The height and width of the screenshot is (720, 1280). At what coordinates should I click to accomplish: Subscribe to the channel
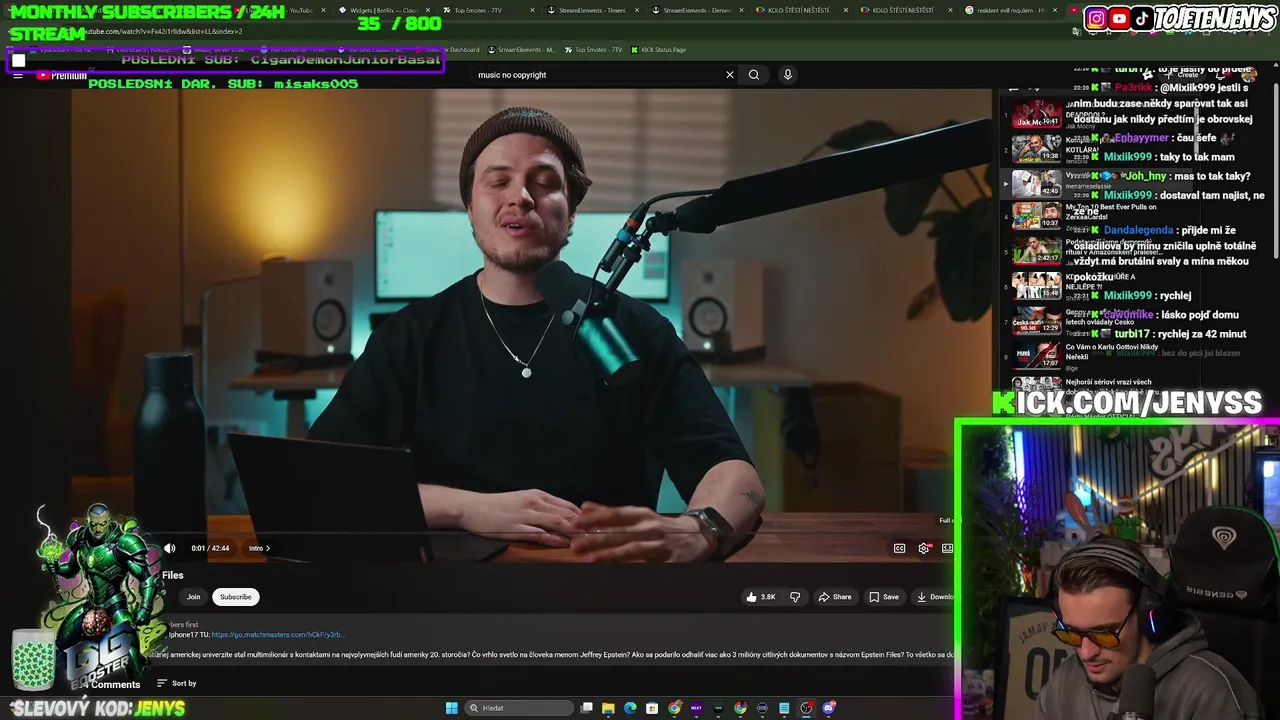tap(236, 597)
